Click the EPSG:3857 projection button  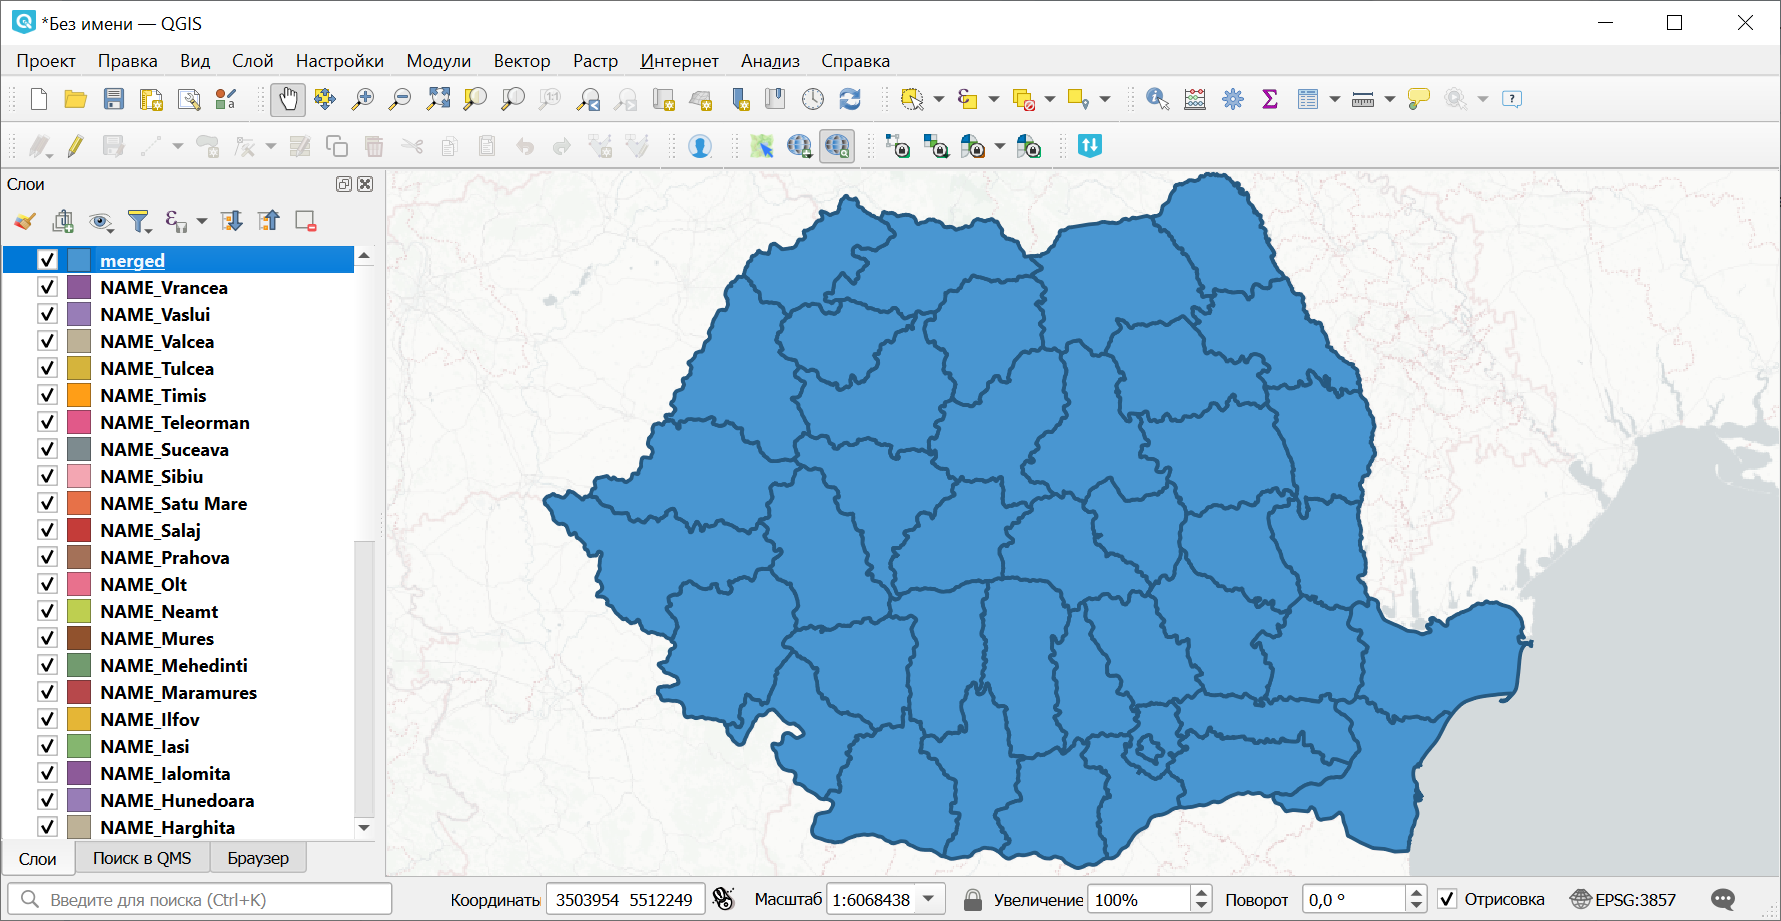click(x=1624, y=899)
